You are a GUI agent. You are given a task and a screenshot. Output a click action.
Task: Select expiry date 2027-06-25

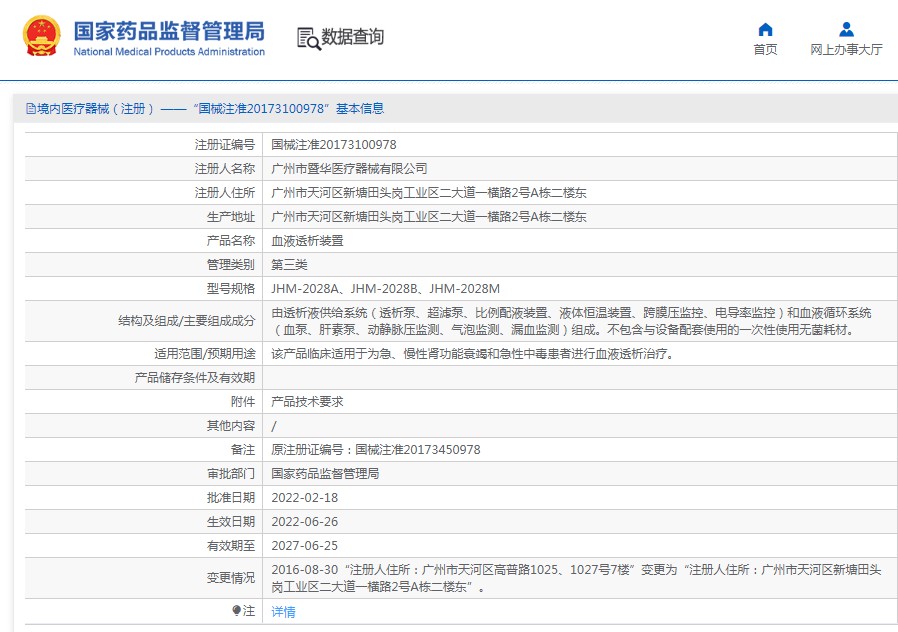coord(305,546)
